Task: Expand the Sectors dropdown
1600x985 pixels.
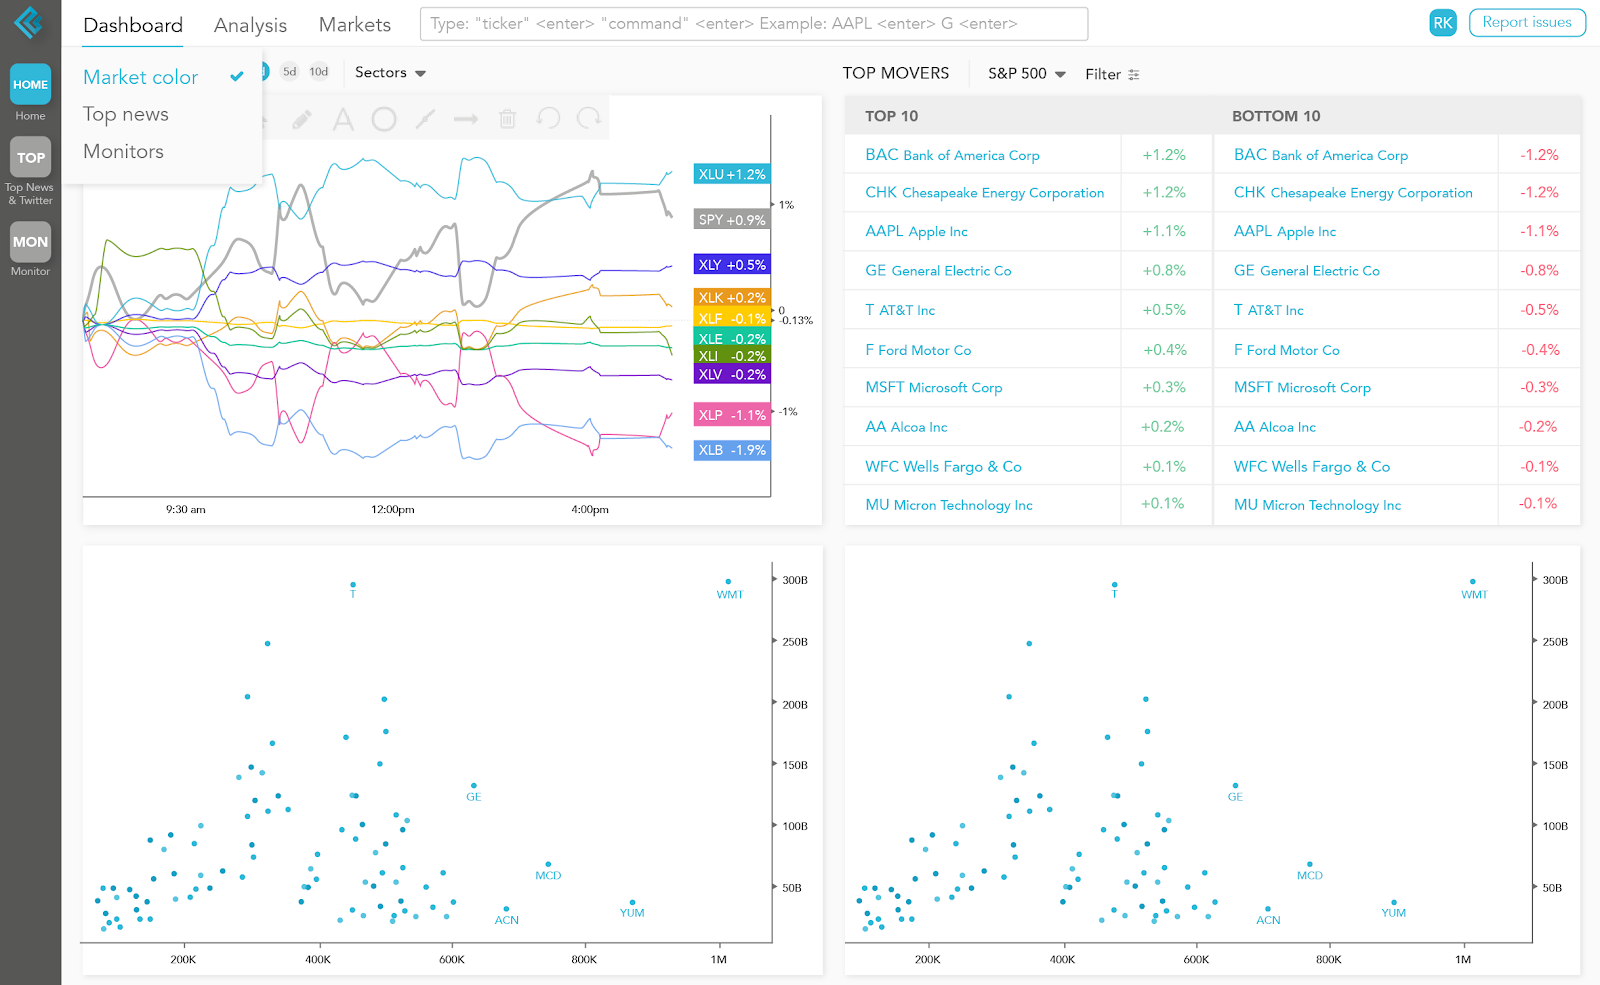Action: [390, 72]
